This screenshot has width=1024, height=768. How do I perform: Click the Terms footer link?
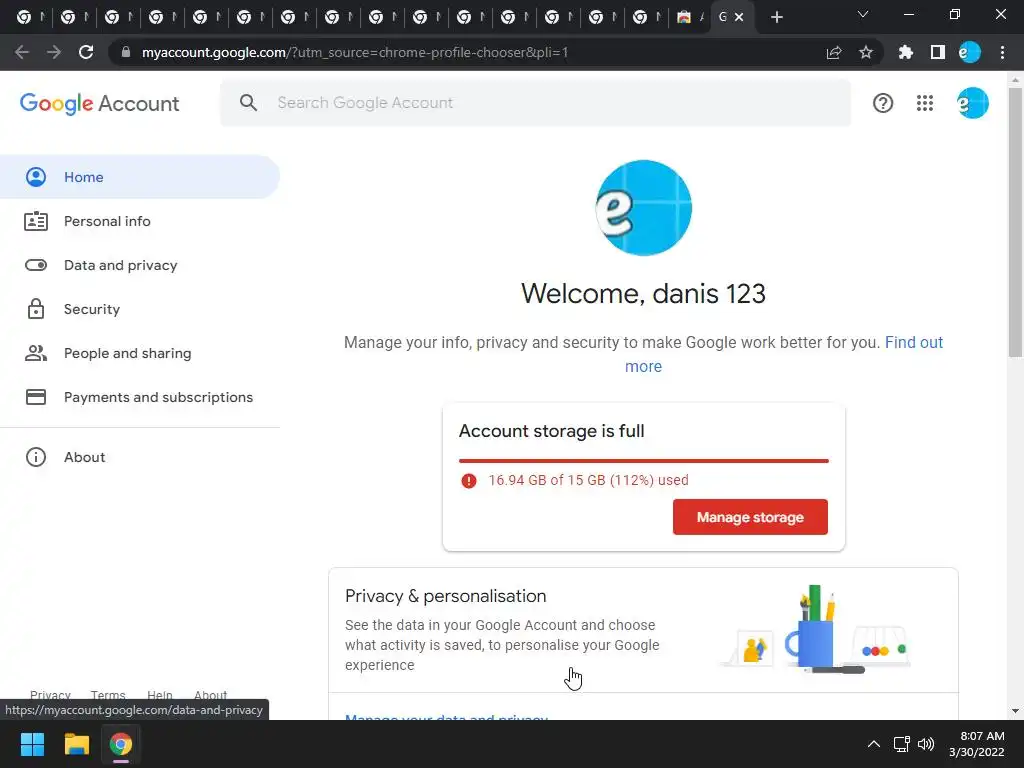108,695
